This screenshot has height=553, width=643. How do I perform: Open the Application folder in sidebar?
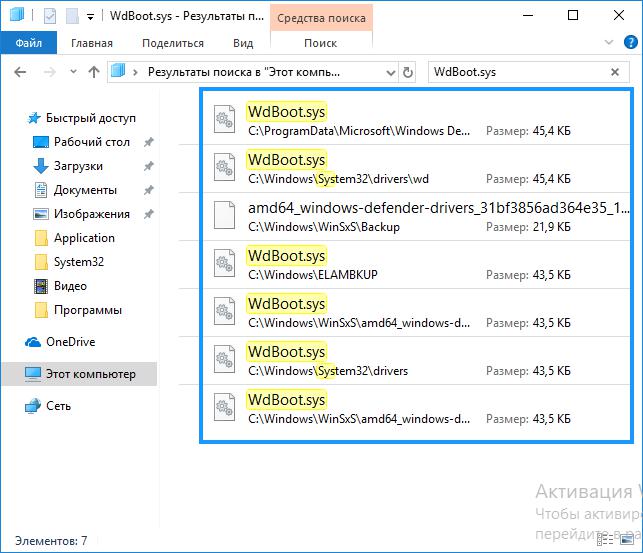[75, 238]
